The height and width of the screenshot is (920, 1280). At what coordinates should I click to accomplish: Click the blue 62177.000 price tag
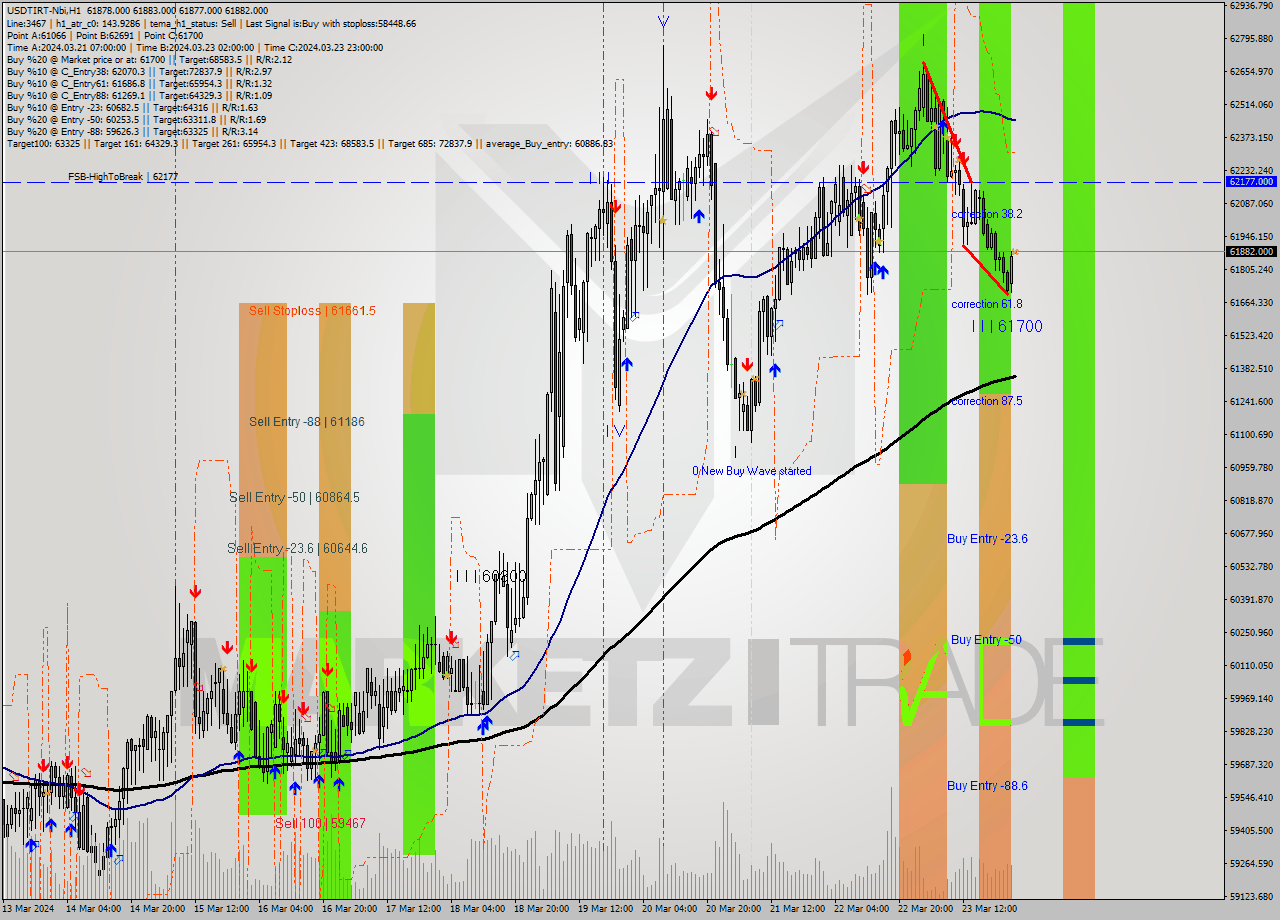[1251, 182]
